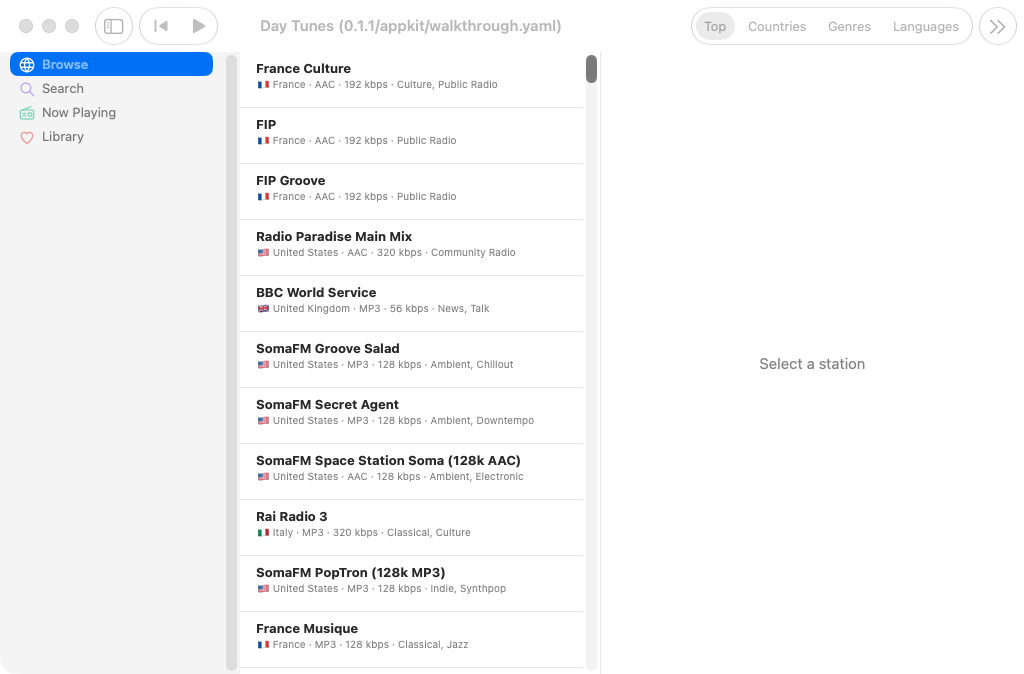The width and height of the screenshot is (1024, 674).
Task: Click US flag under SomaFM PopTron
Action: pos(263,589)
